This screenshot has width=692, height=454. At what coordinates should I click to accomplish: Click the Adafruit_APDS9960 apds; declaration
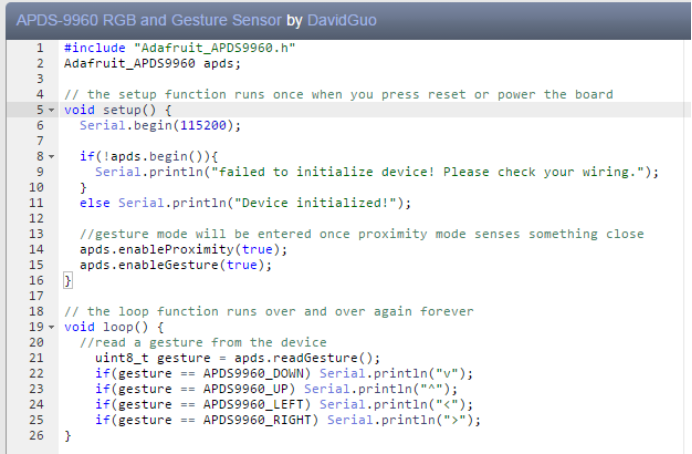click(x=152, y=64)
